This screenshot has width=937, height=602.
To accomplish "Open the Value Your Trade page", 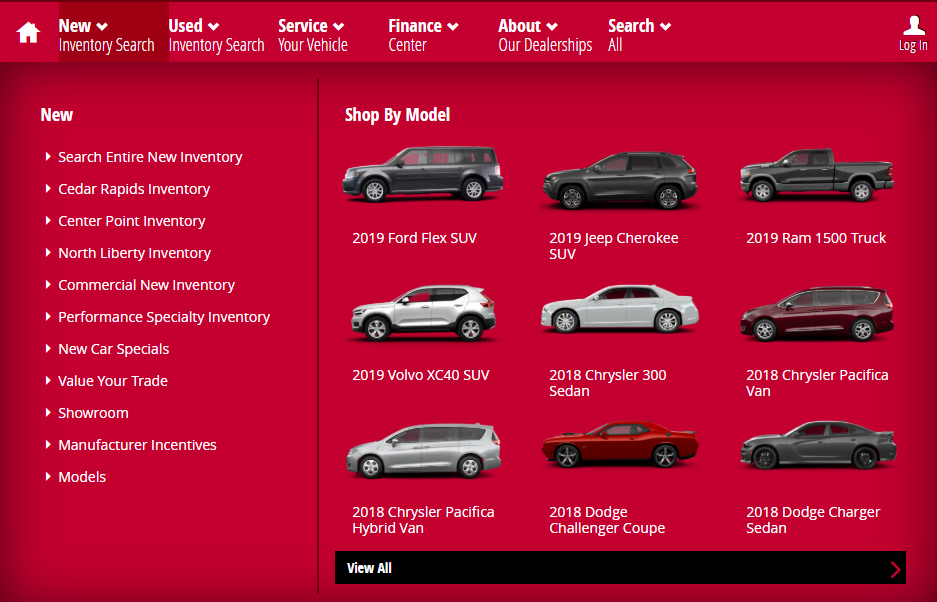I will click(112, 381).
